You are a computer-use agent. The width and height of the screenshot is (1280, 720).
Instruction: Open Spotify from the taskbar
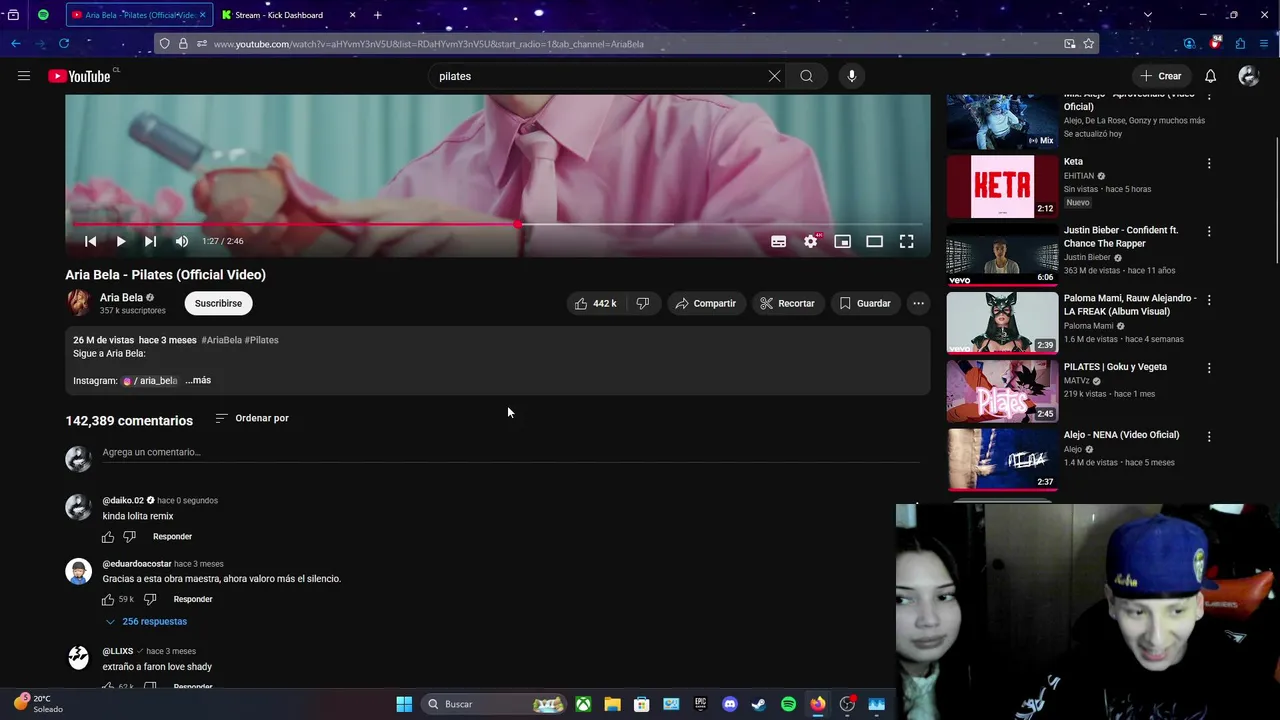(x=788, y=704)
